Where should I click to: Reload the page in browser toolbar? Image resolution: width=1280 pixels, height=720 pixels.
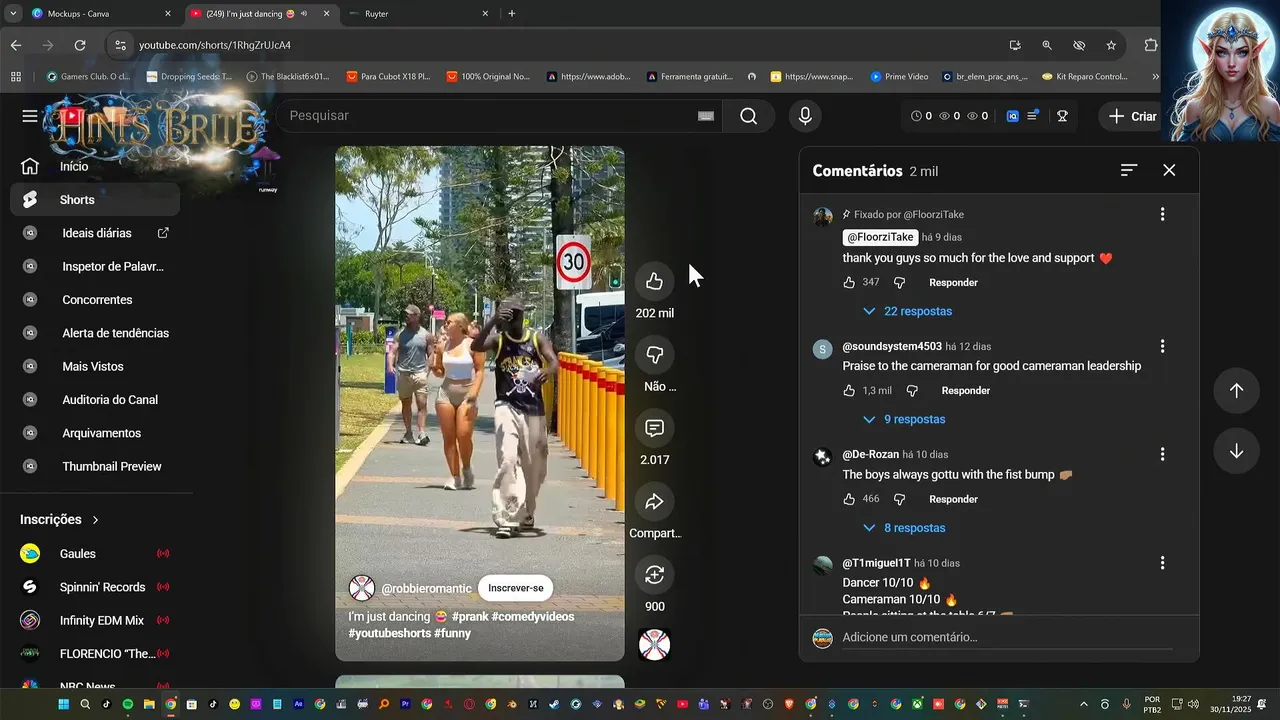point(80,45)
